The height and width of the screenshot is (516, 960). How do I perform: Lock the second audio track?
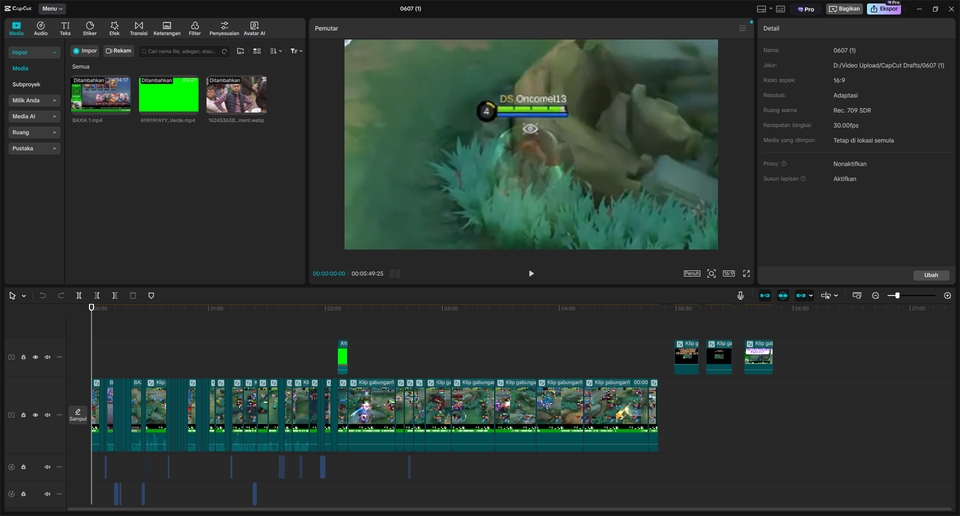point(23,494)
